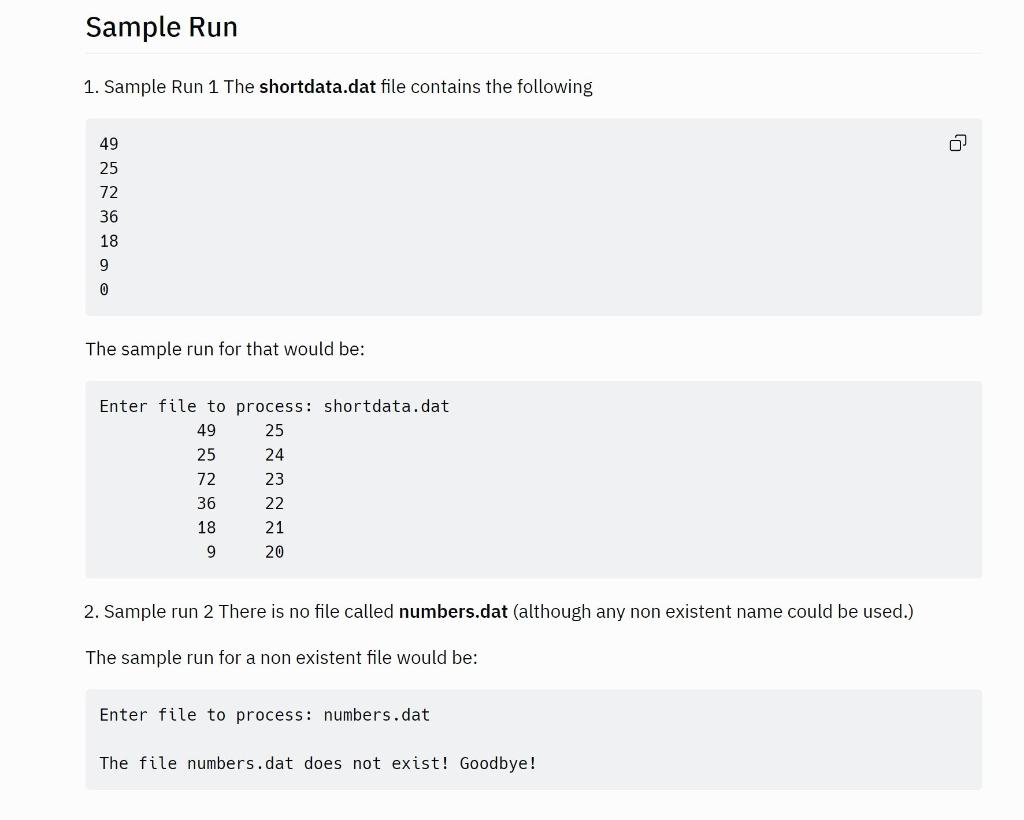Click the output row showing 49 and 25
The height and width of the screenshot is (820, 1024).
coord(240,431)
